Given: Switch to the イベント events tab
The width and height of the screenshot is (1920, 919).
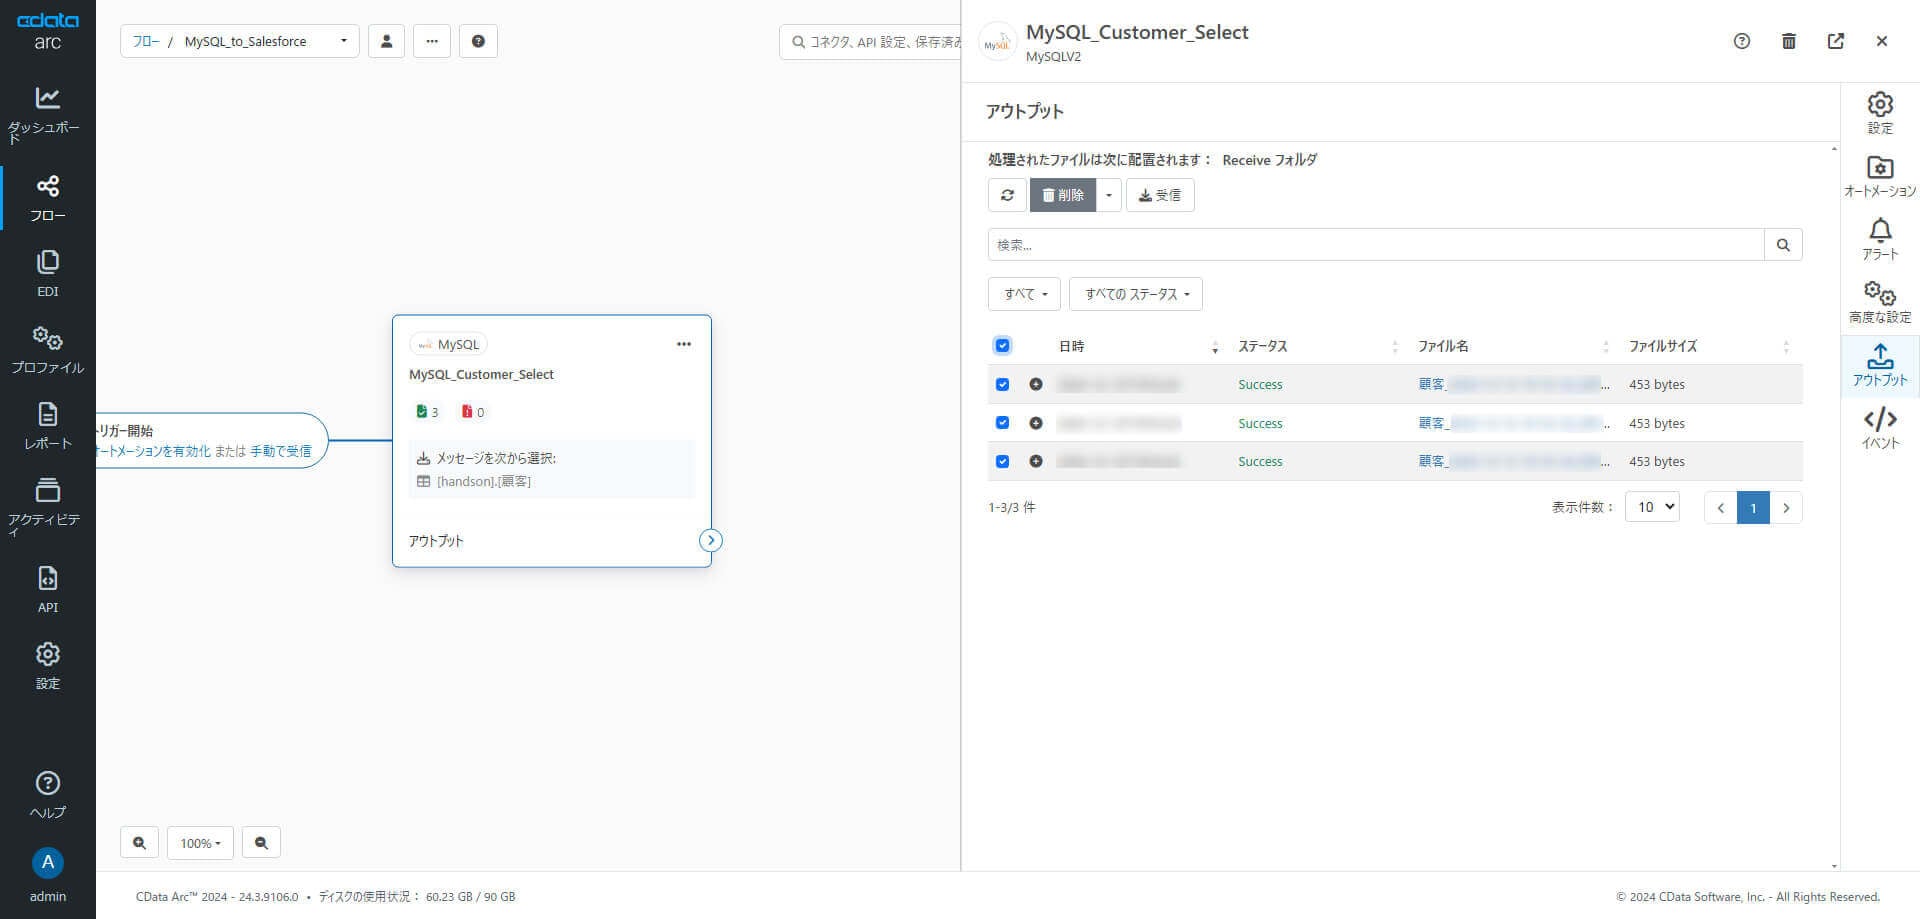Looking at the screenshot, I should (x=1880, y=428).
